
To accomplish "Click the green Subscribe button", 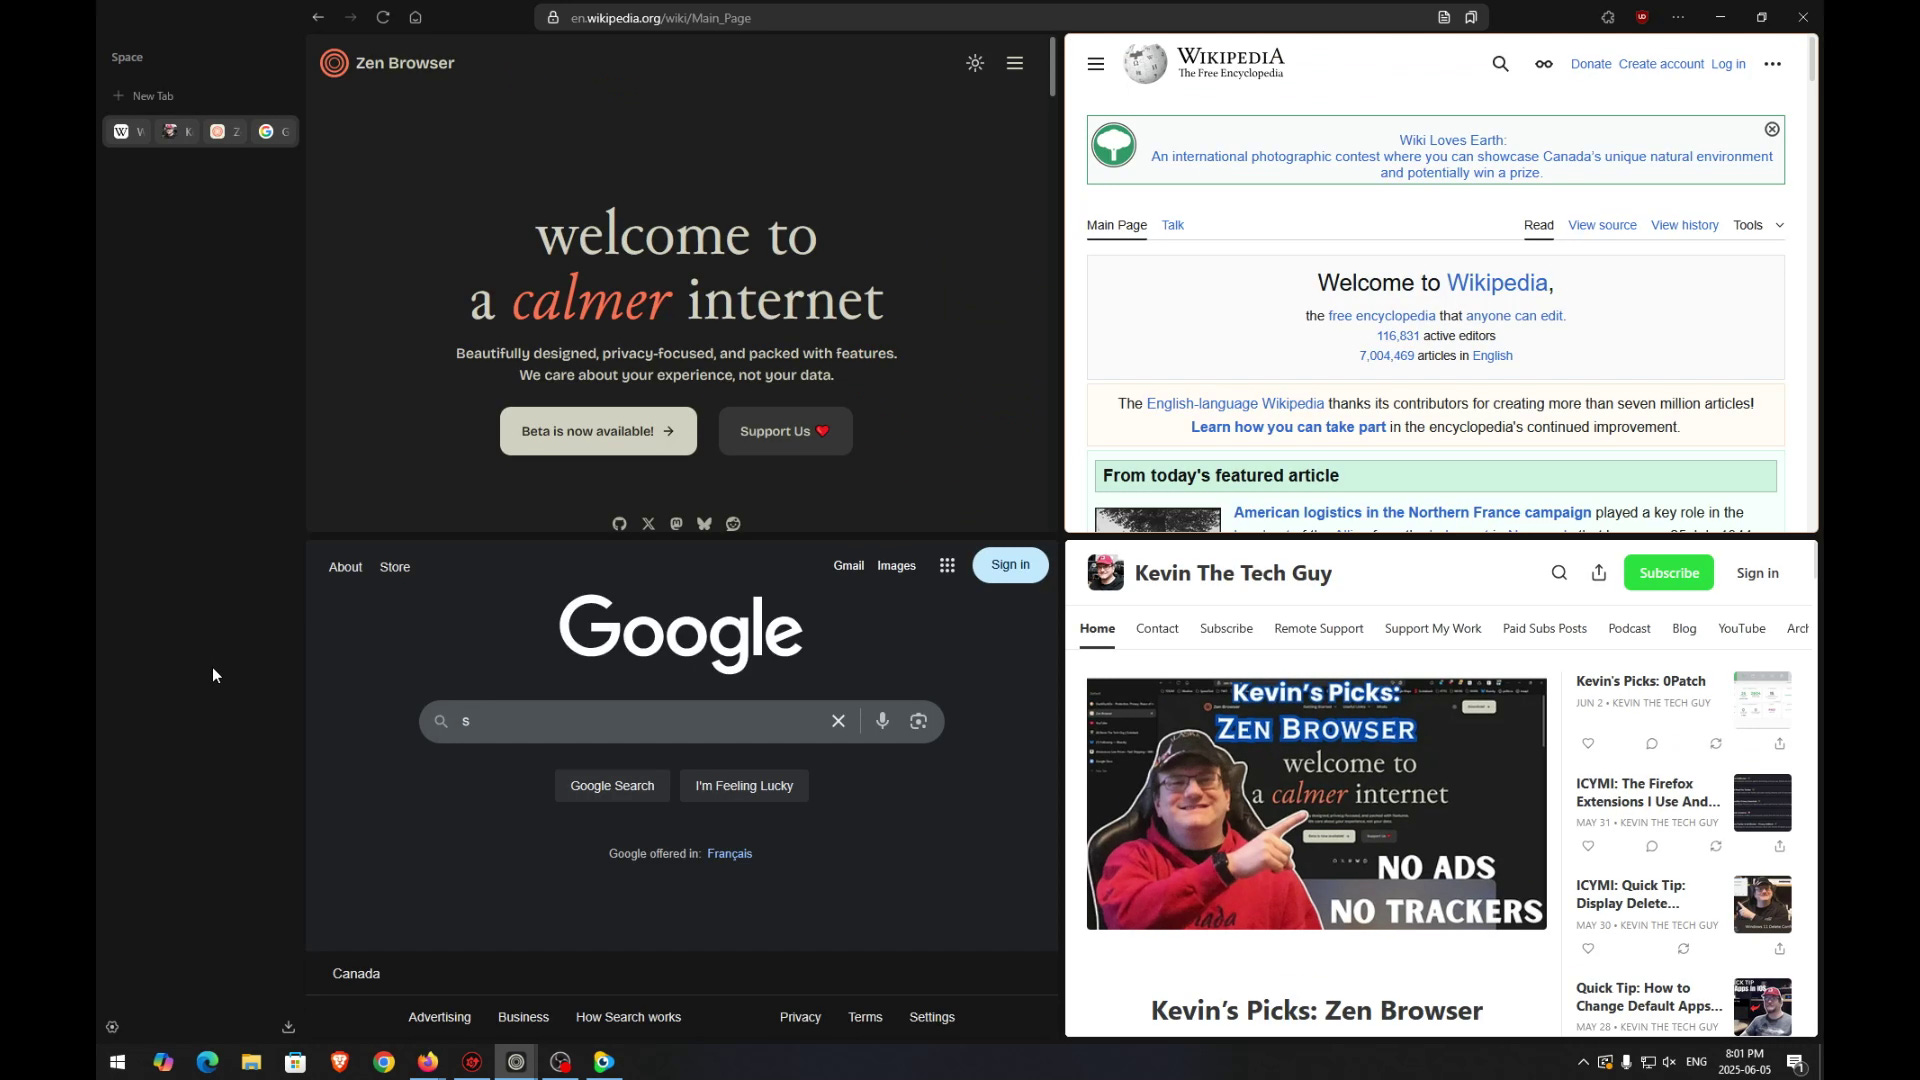I will pos(1668,573).
